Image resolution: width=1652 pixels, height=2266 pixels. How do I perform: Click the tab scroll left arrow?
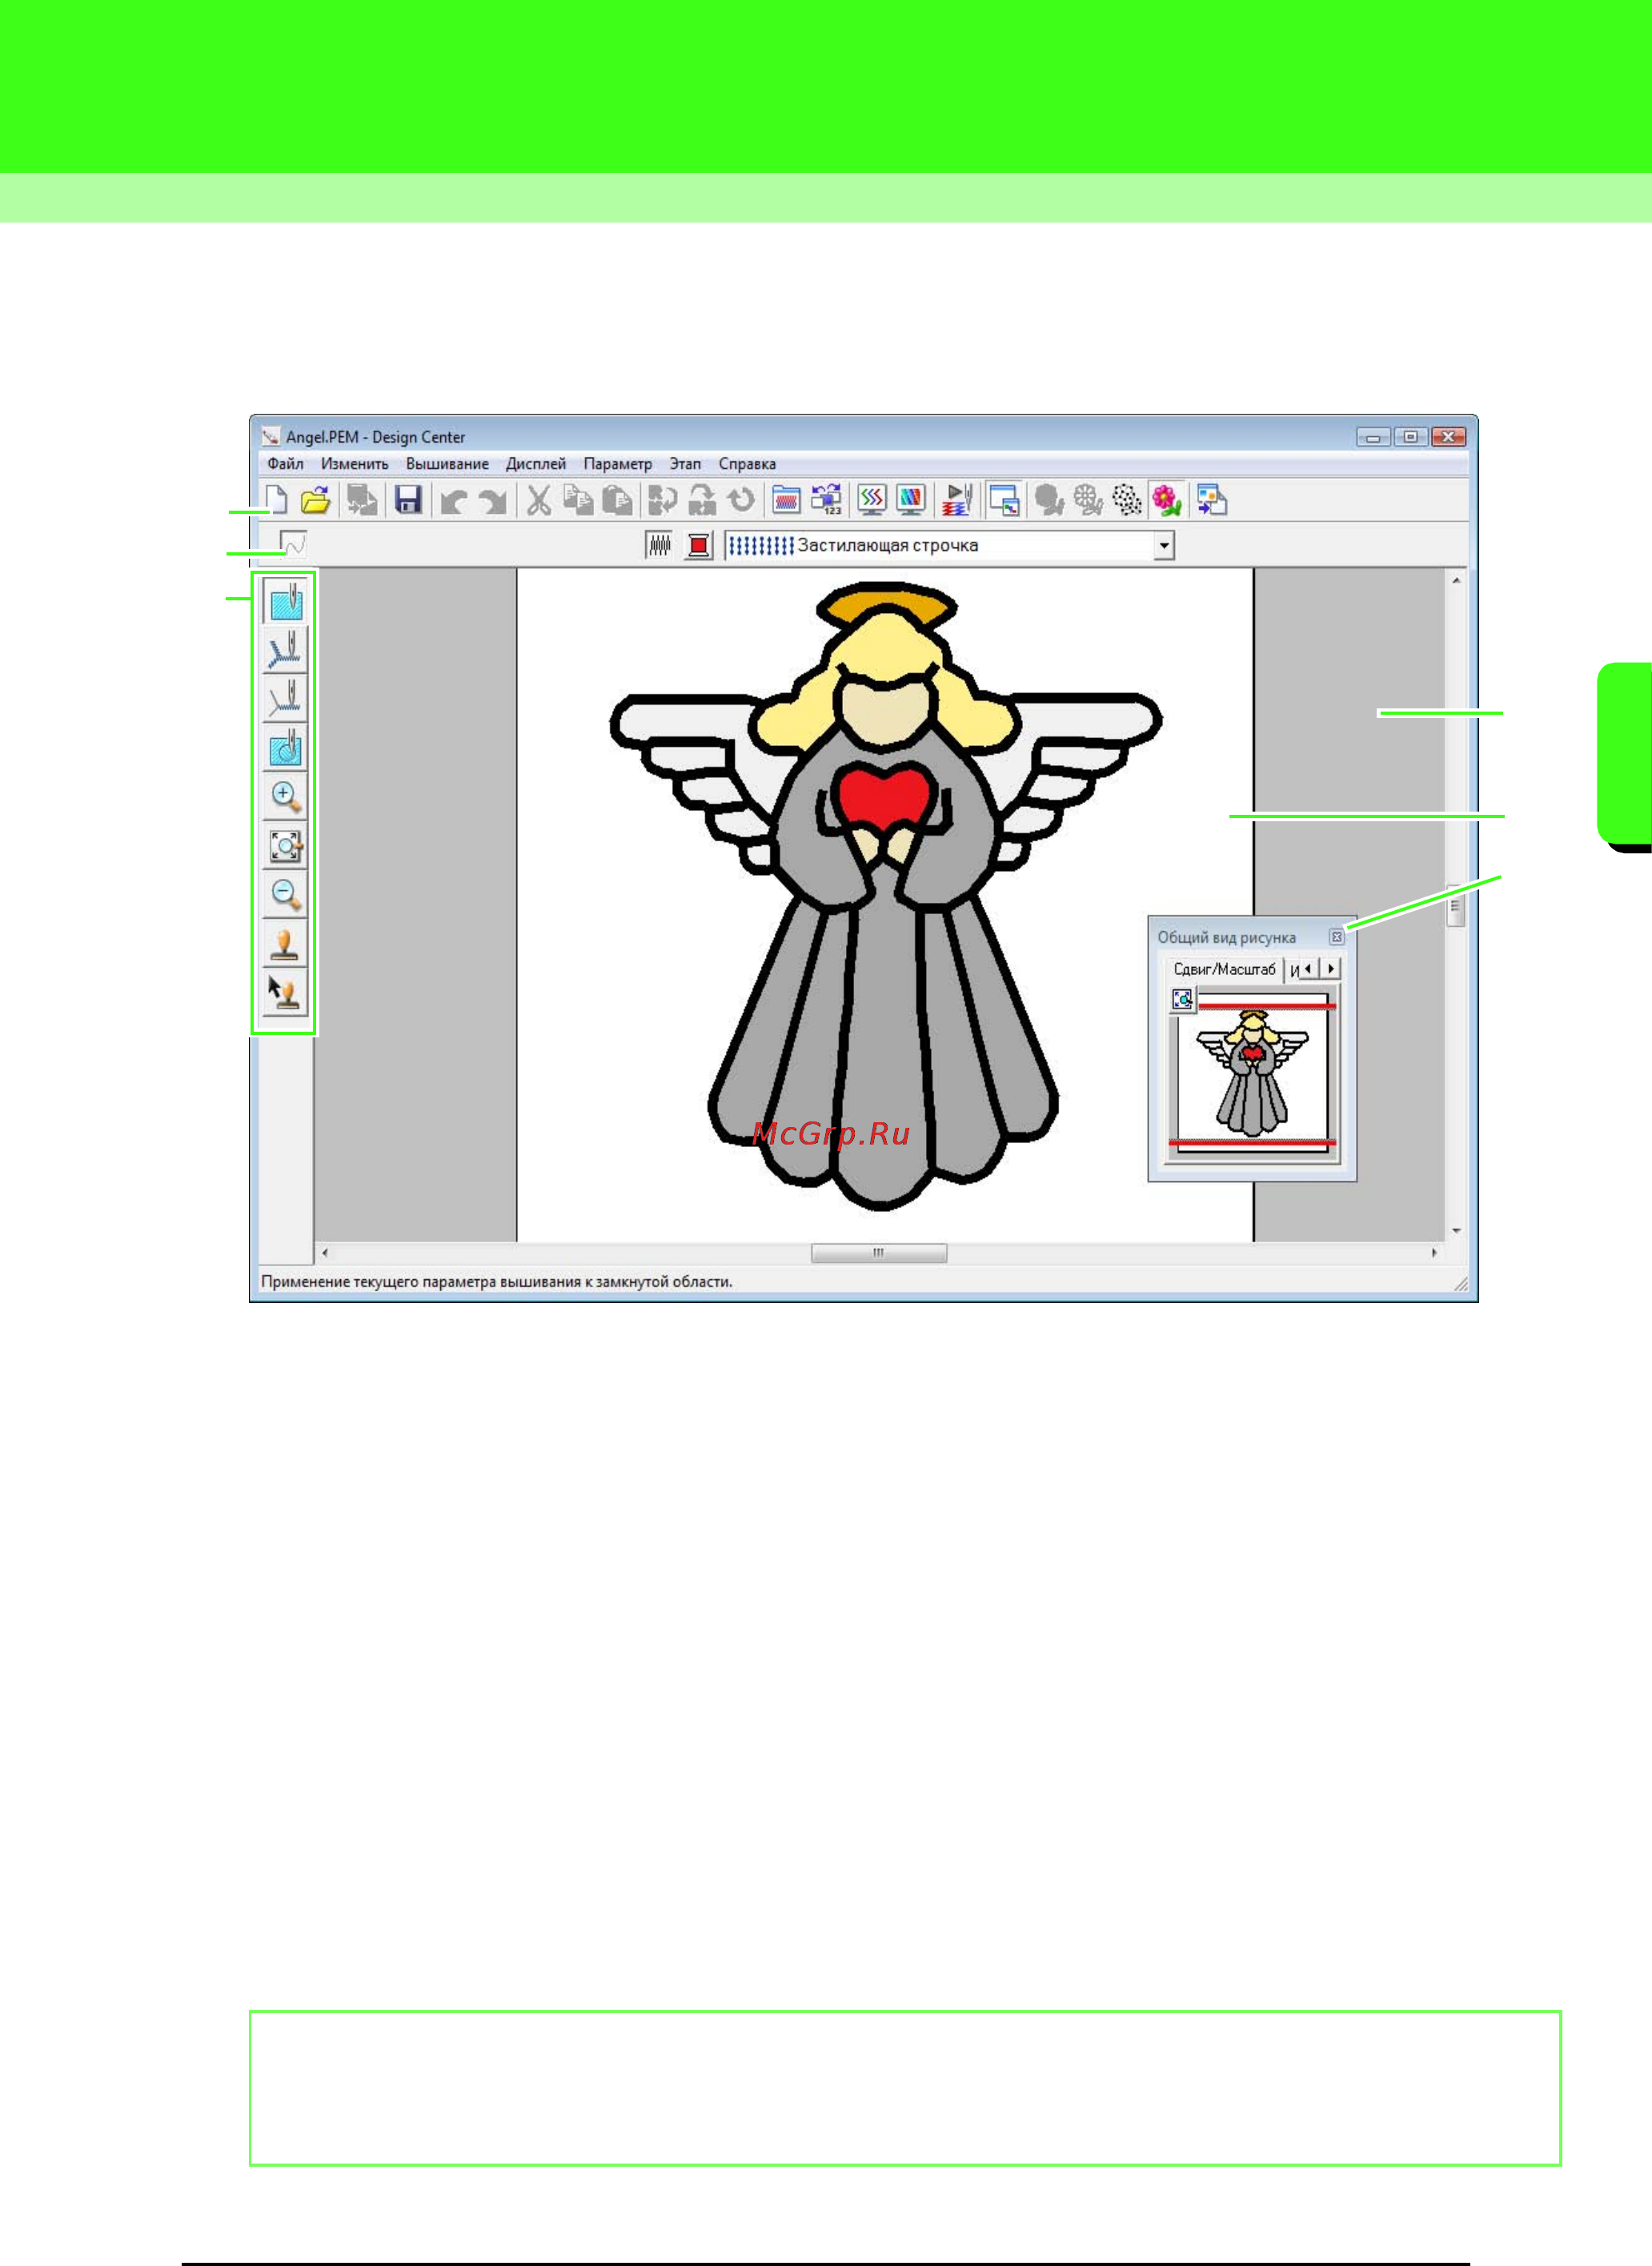1308,969
